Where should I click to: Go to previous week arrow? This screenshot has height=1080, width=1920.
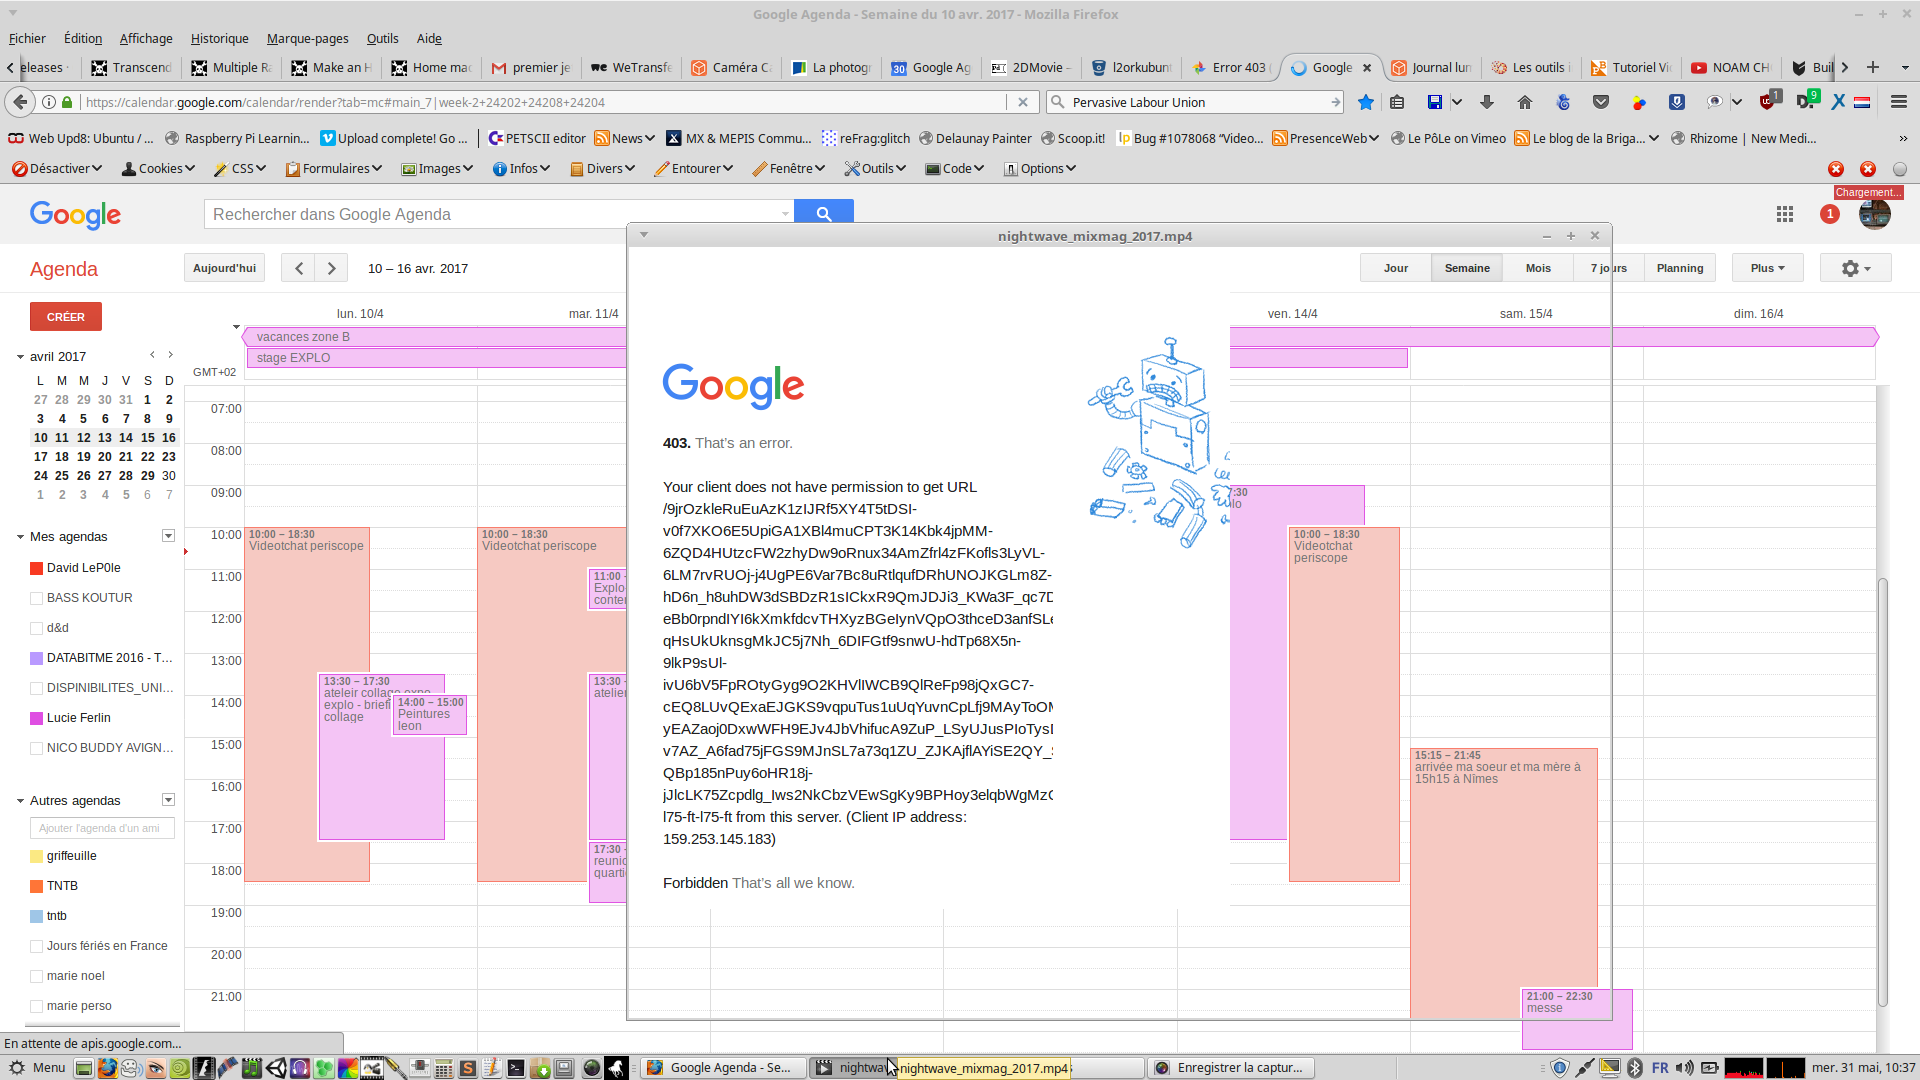[298, 268]
